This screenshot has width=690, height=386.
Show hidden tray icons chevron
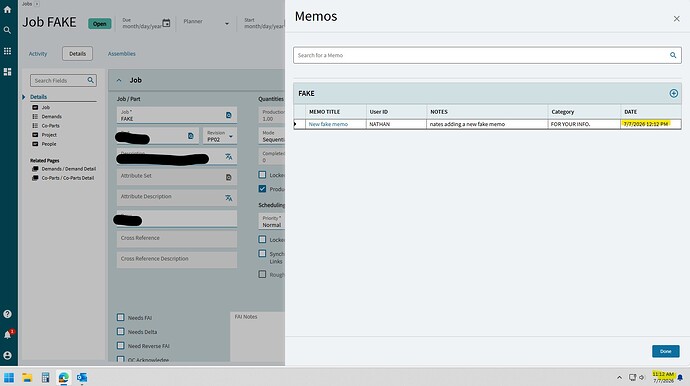[619, 378]
